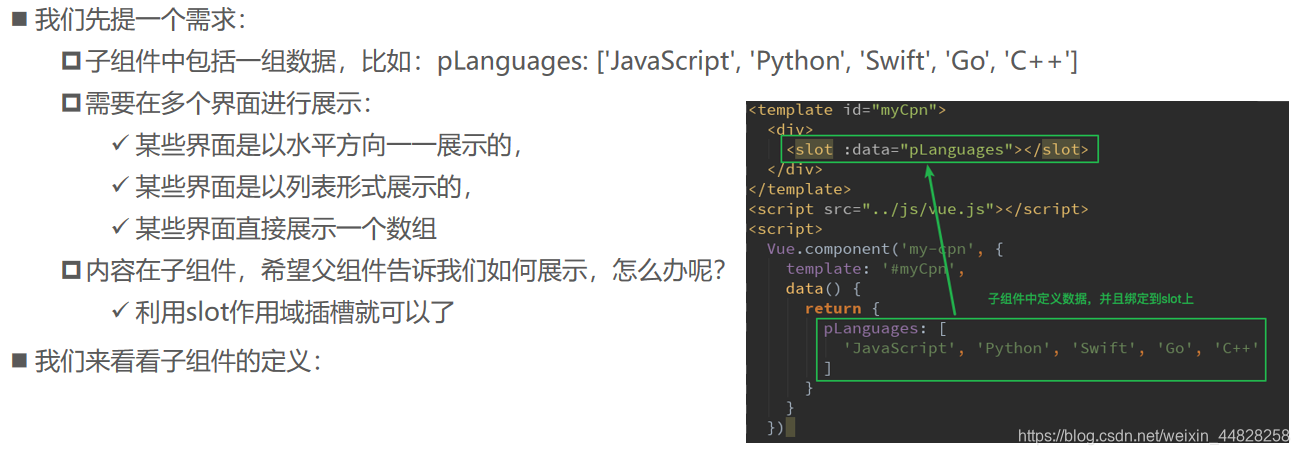Click the code line '<template id="myCpn">'
1300x455 pixels.
tap(847, 110)
